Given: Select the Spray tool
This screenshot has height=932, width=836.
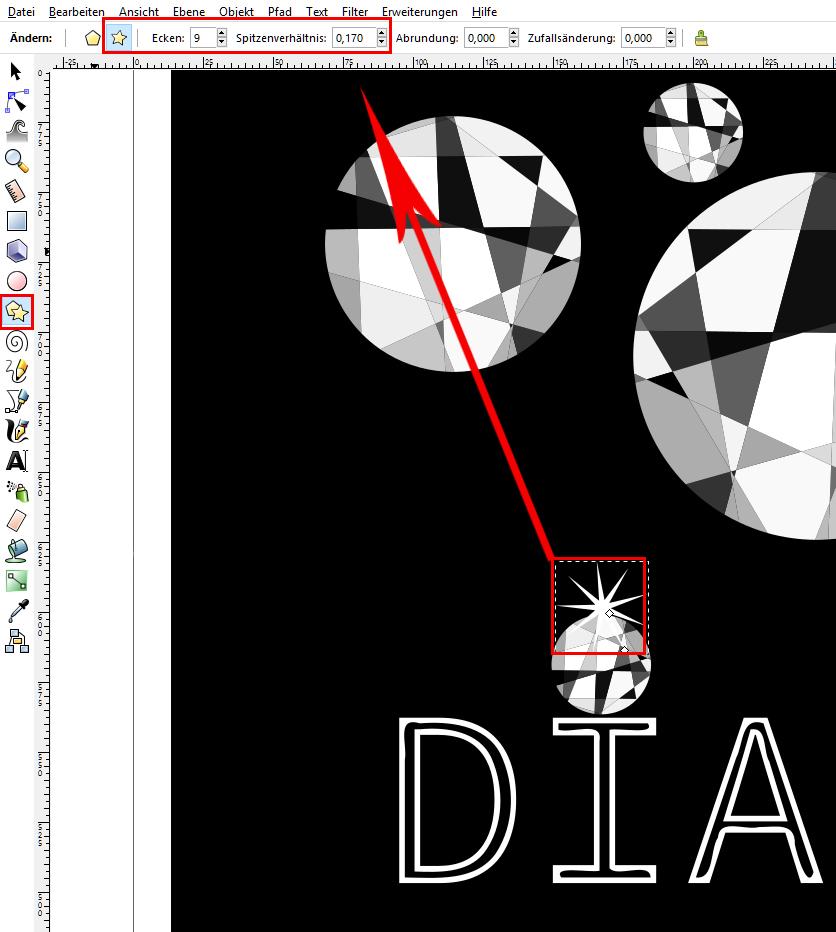Looking at the screenshot, I should click(17, 492).
